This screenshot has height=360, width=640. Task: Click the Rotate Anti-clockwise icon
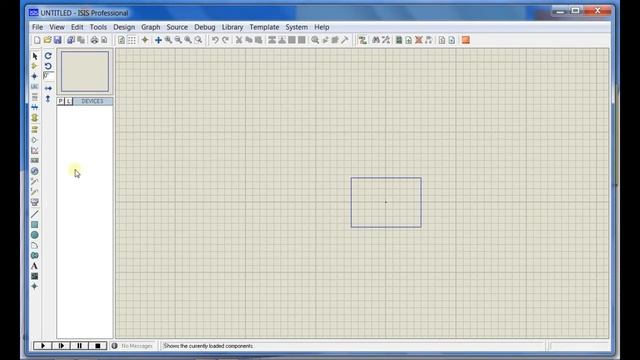[x=48, y=66]
